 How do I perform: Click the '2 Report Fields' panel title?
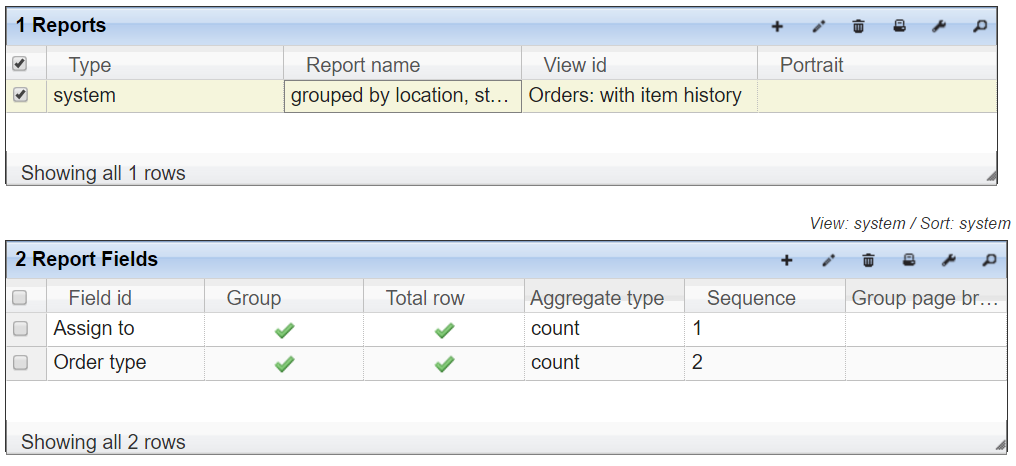pos(87,260)
